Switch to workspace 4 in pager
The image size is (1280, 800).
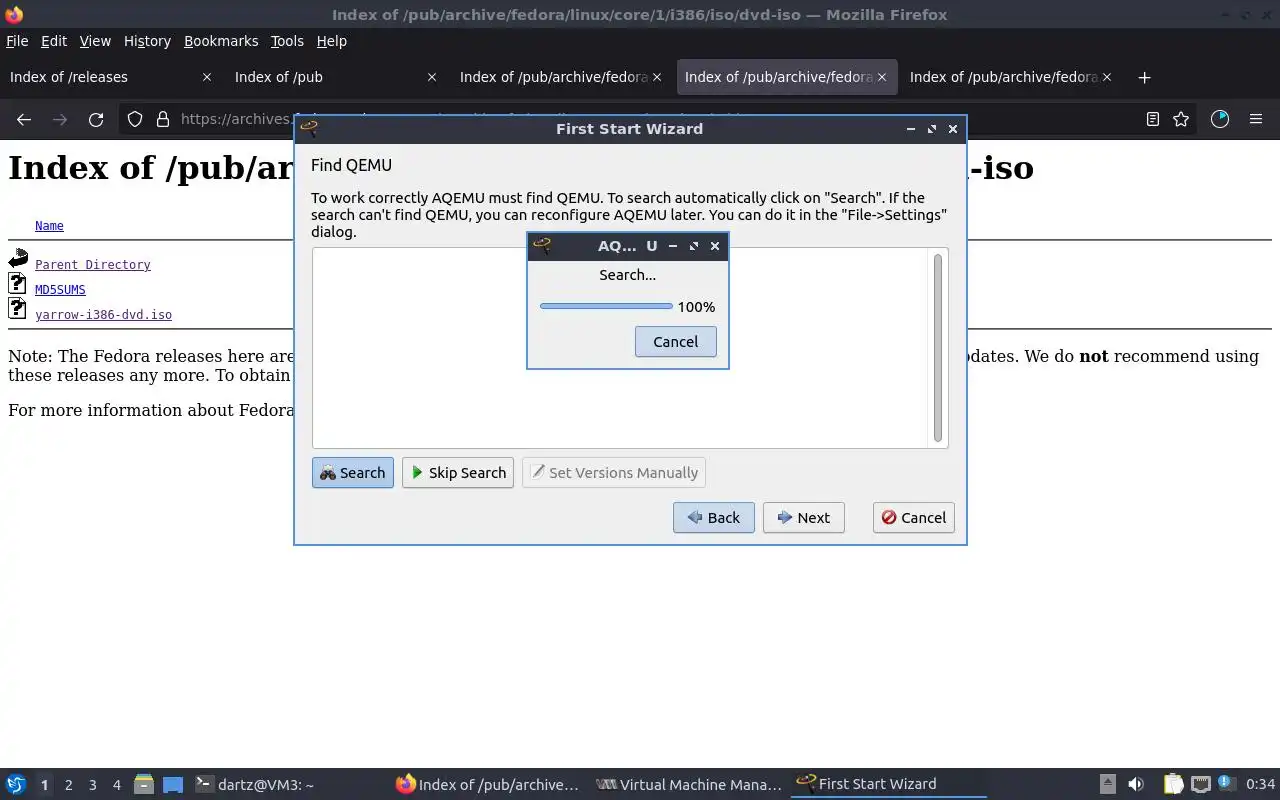117,785
